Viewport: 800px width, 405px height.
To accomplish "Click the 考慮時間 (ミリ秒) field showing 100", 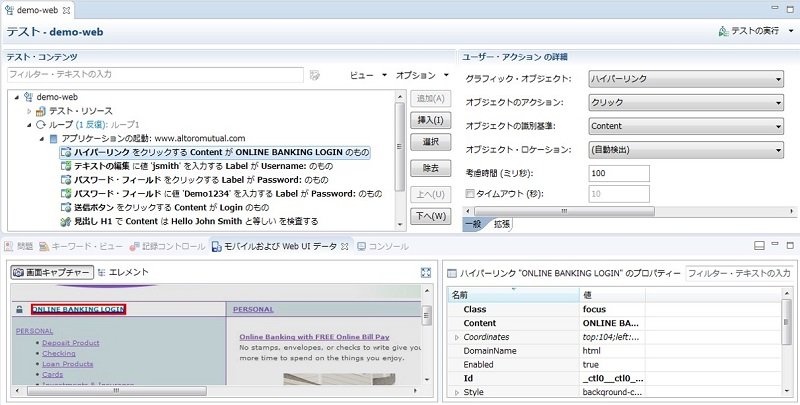I will 619,173.
